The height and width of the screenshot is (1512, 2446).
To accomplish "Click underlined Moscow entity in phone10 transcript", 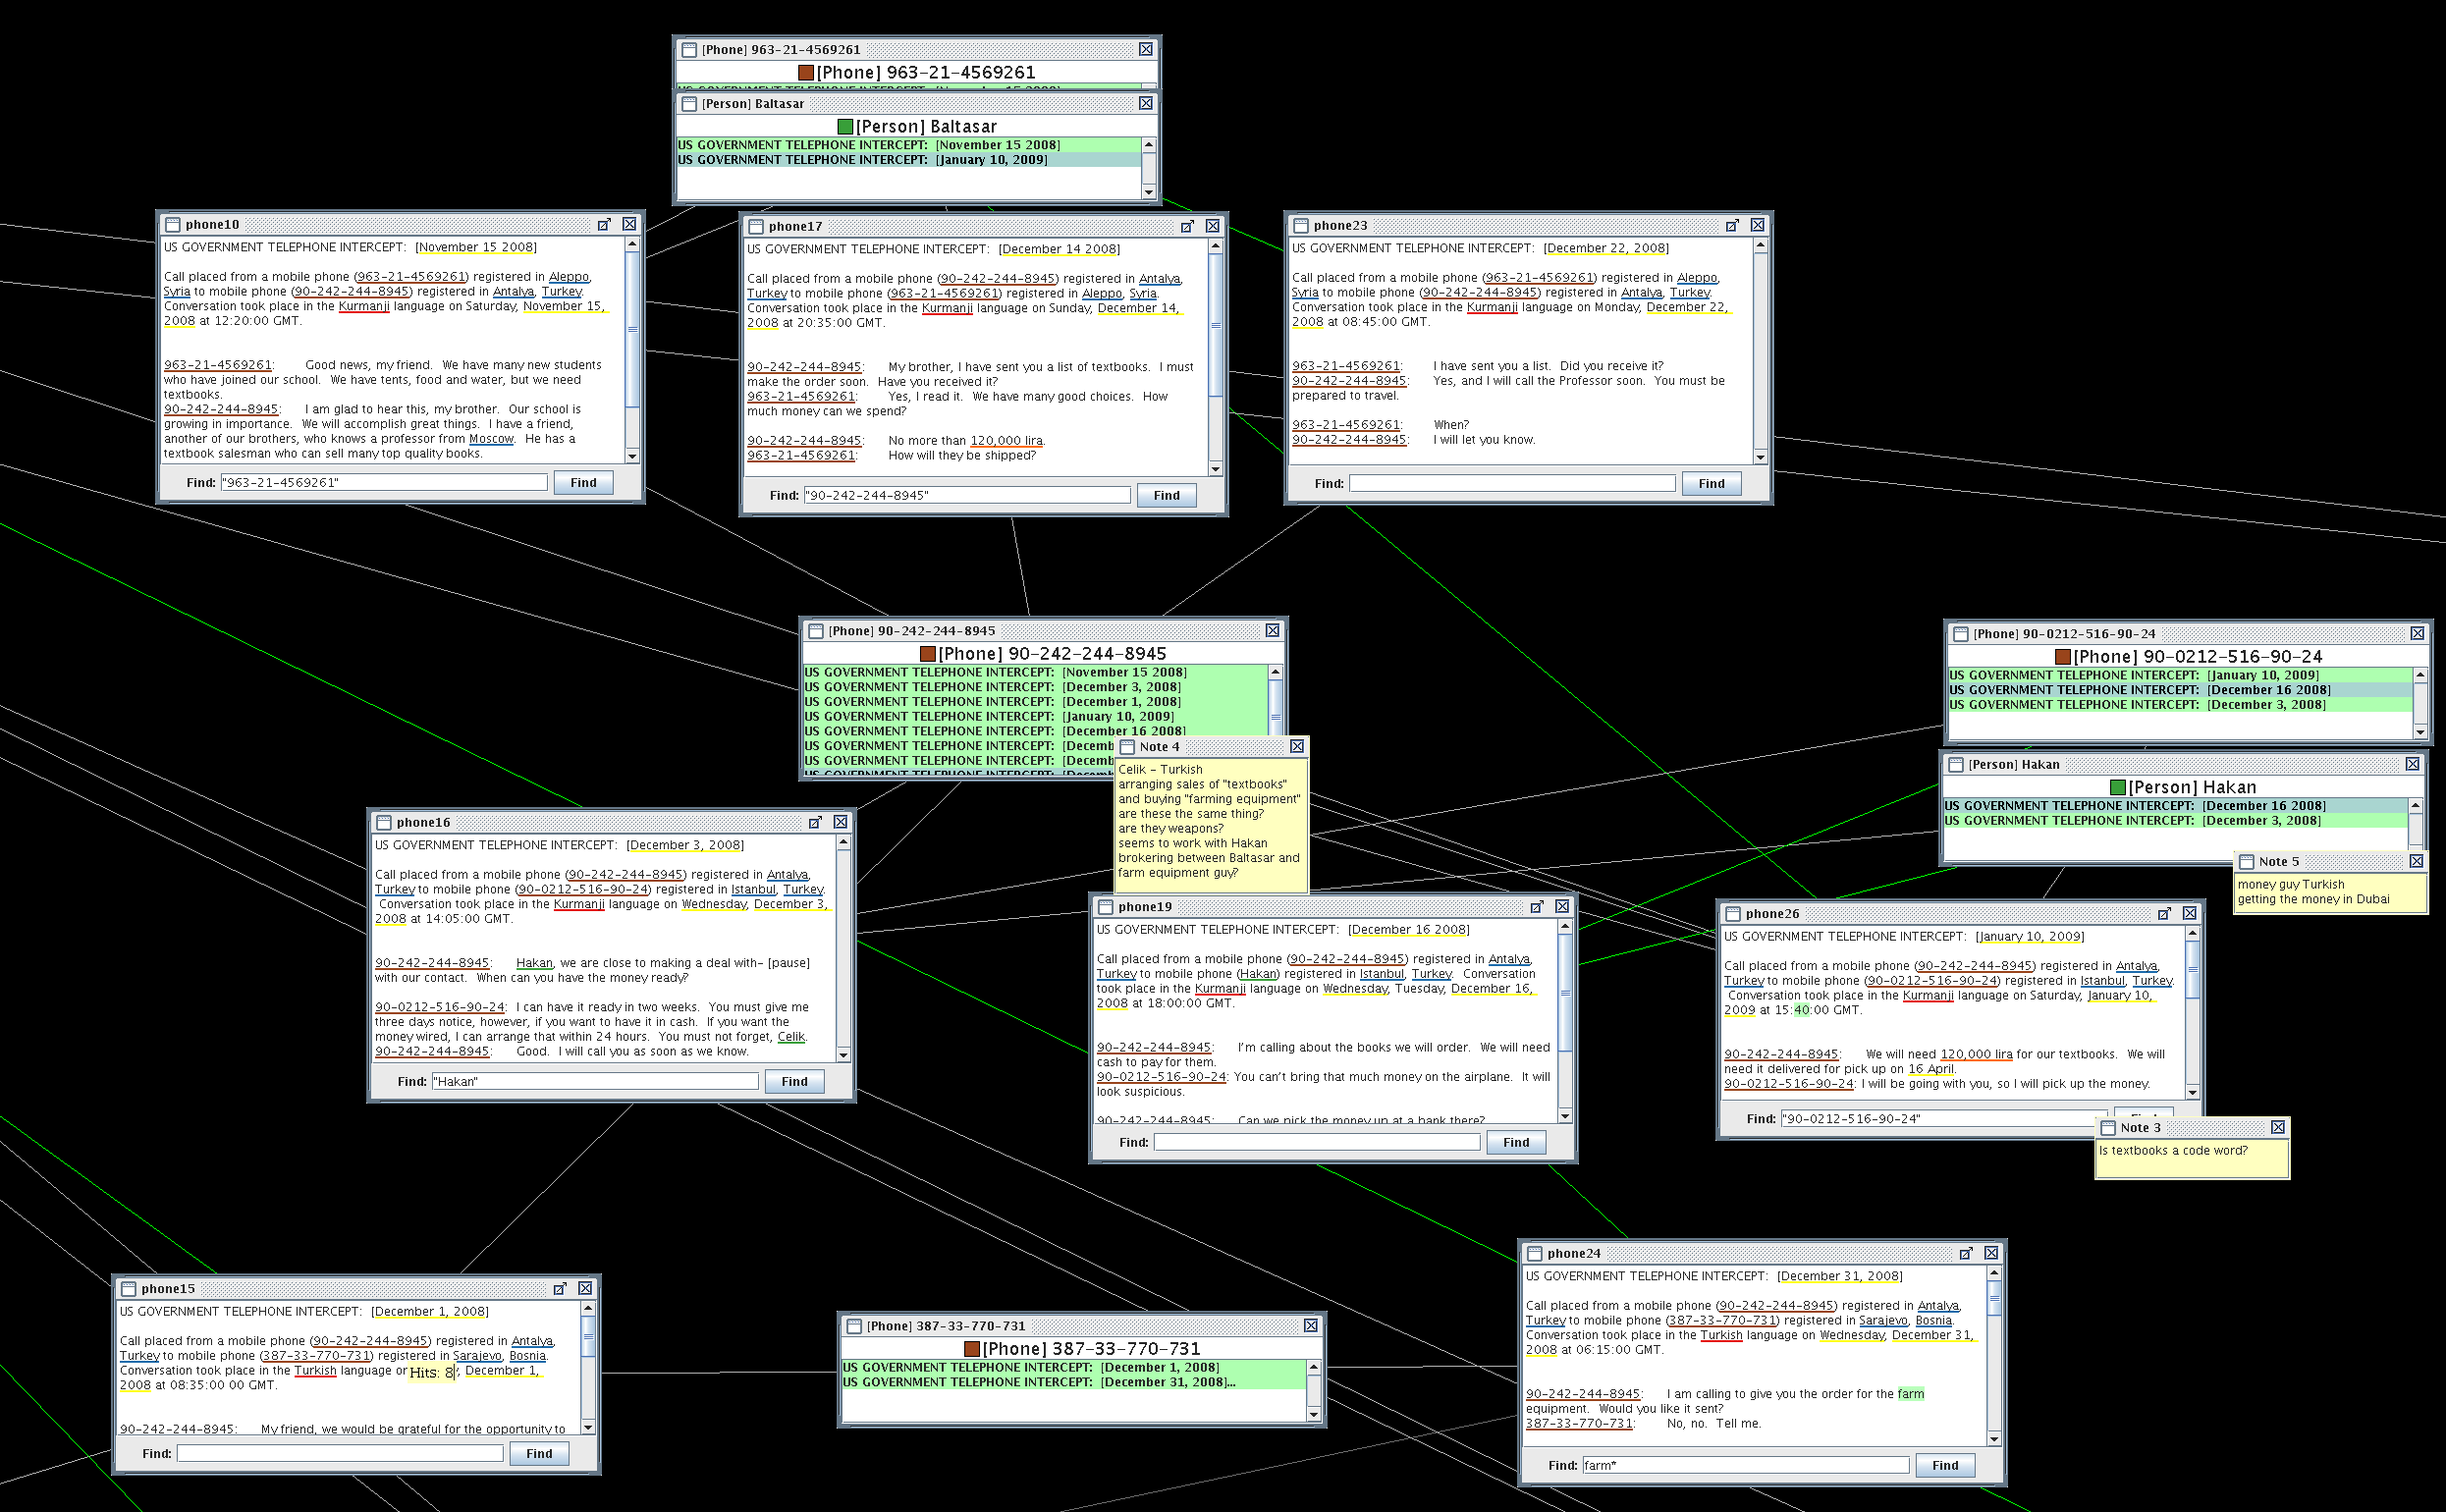I will coord(491,440).
